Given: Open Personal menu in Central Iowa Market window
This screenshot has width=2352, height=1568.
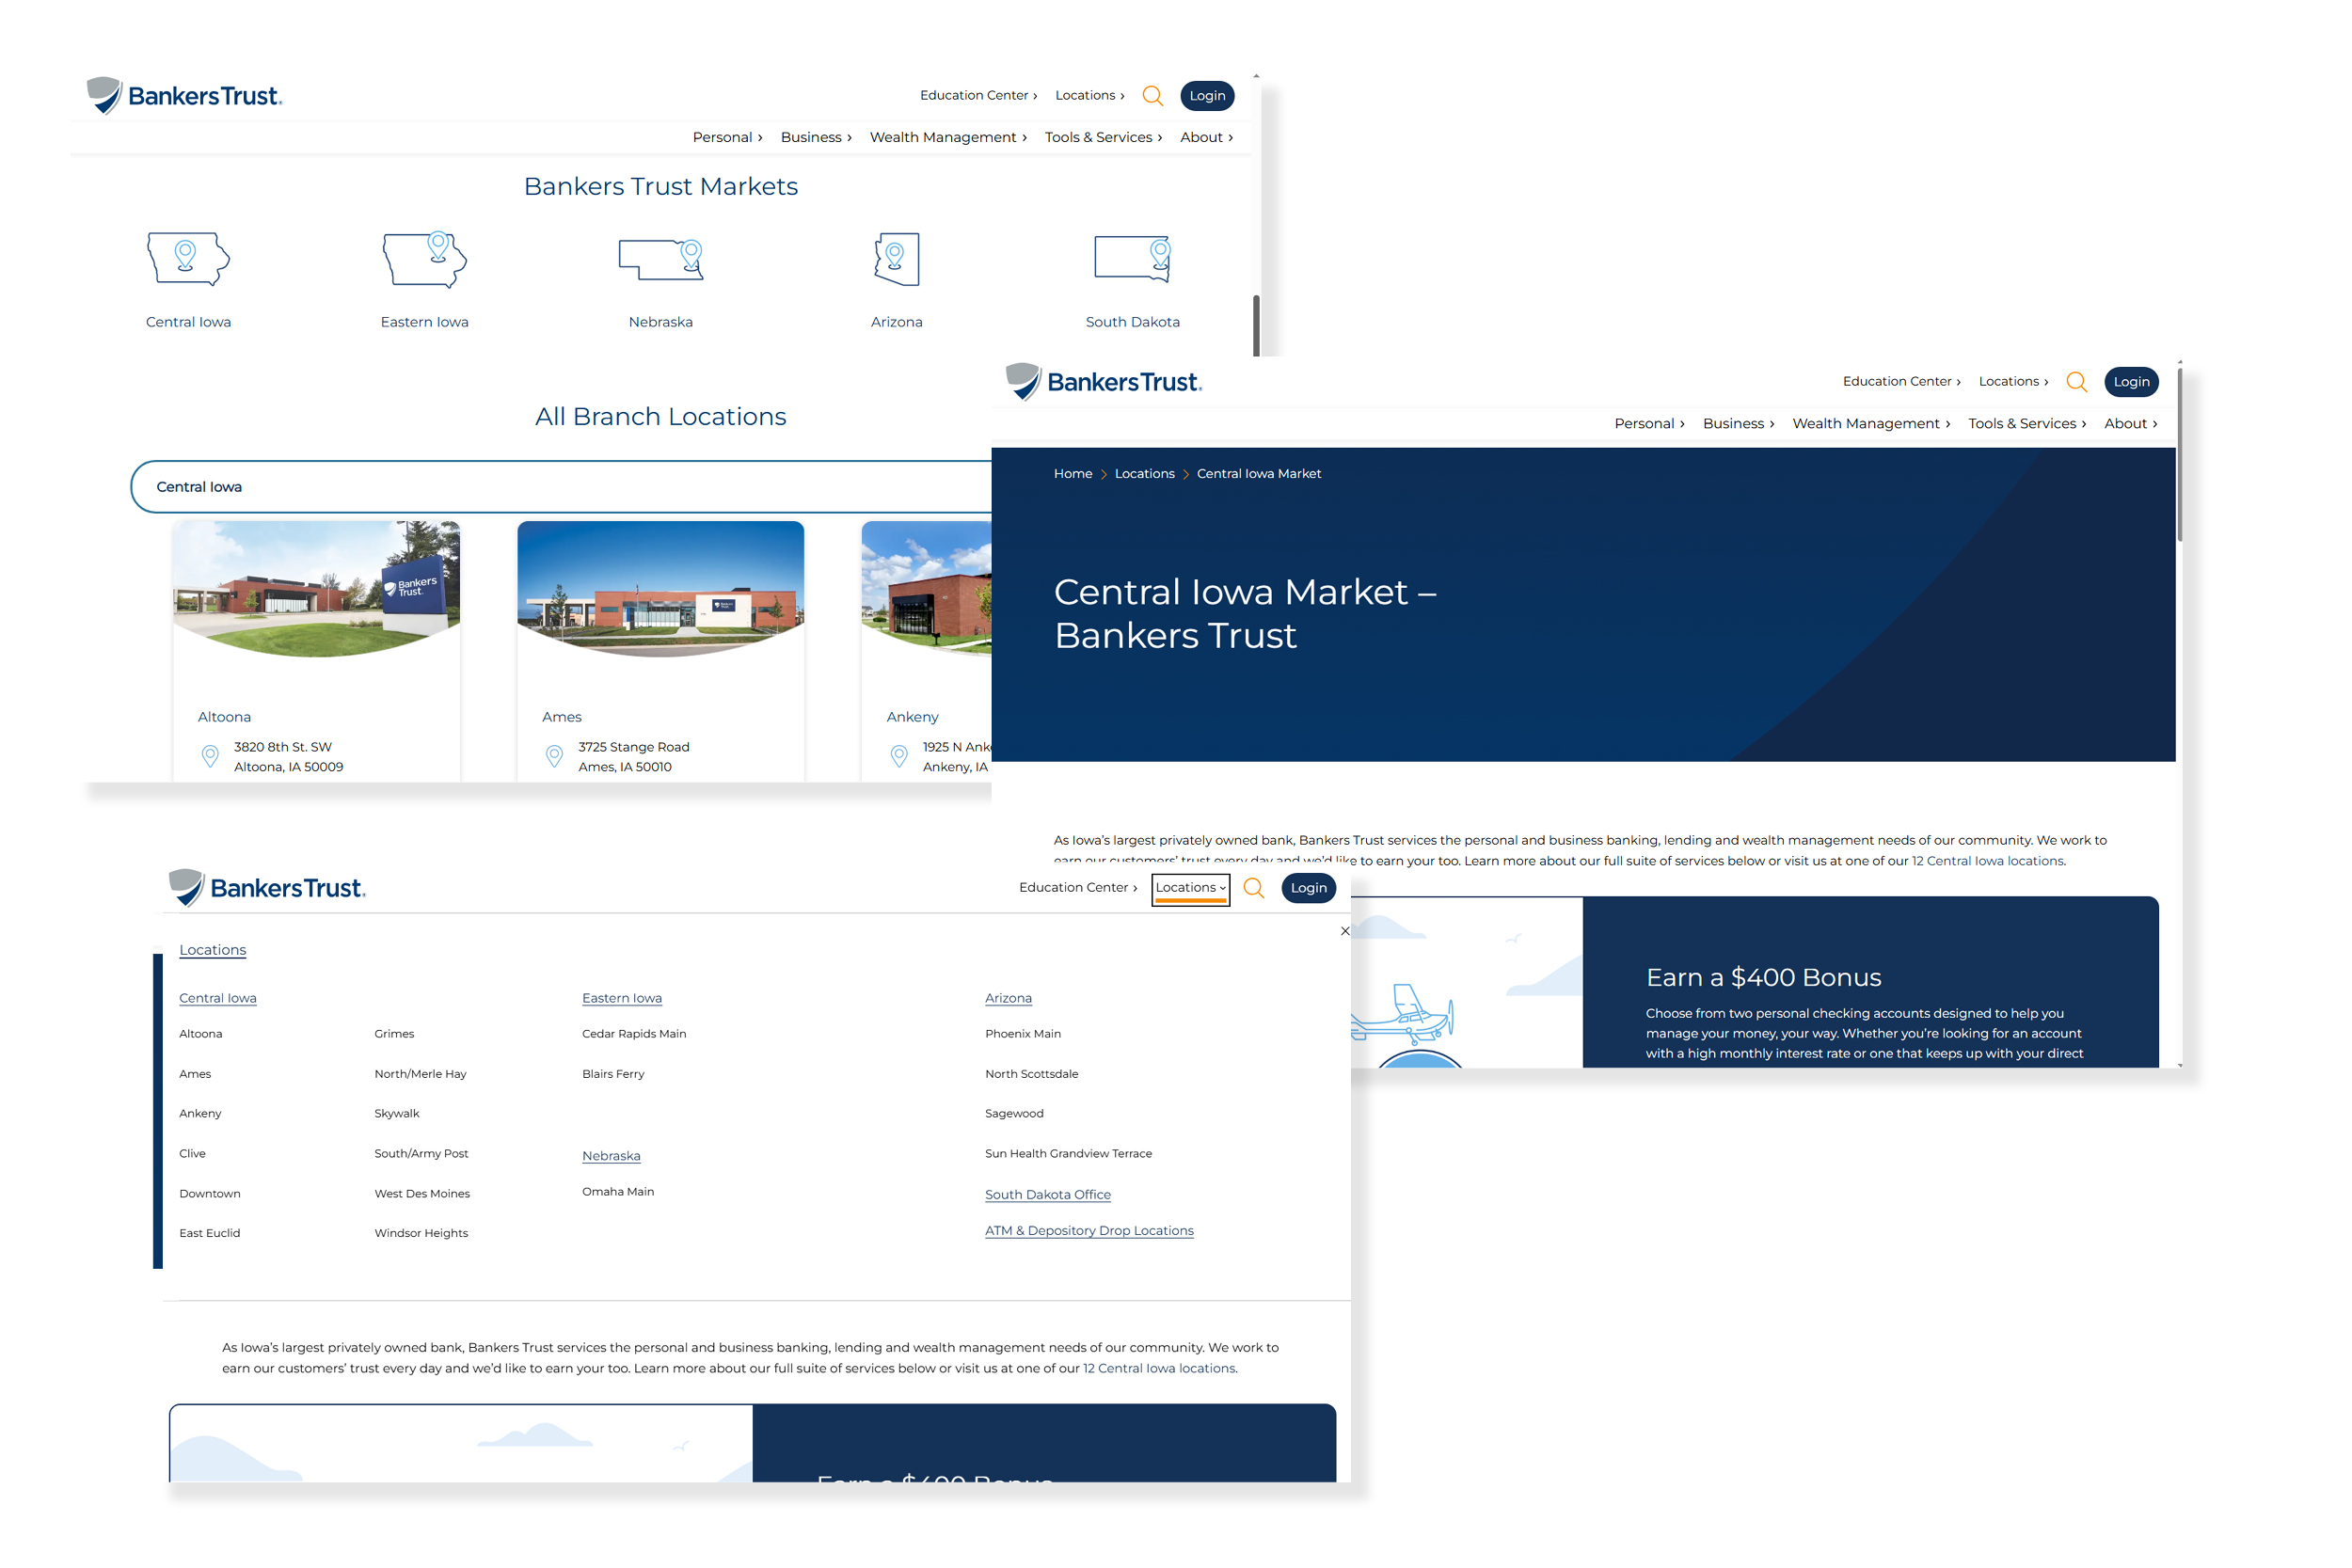Looking at the screenshot, I should 1650,424.
